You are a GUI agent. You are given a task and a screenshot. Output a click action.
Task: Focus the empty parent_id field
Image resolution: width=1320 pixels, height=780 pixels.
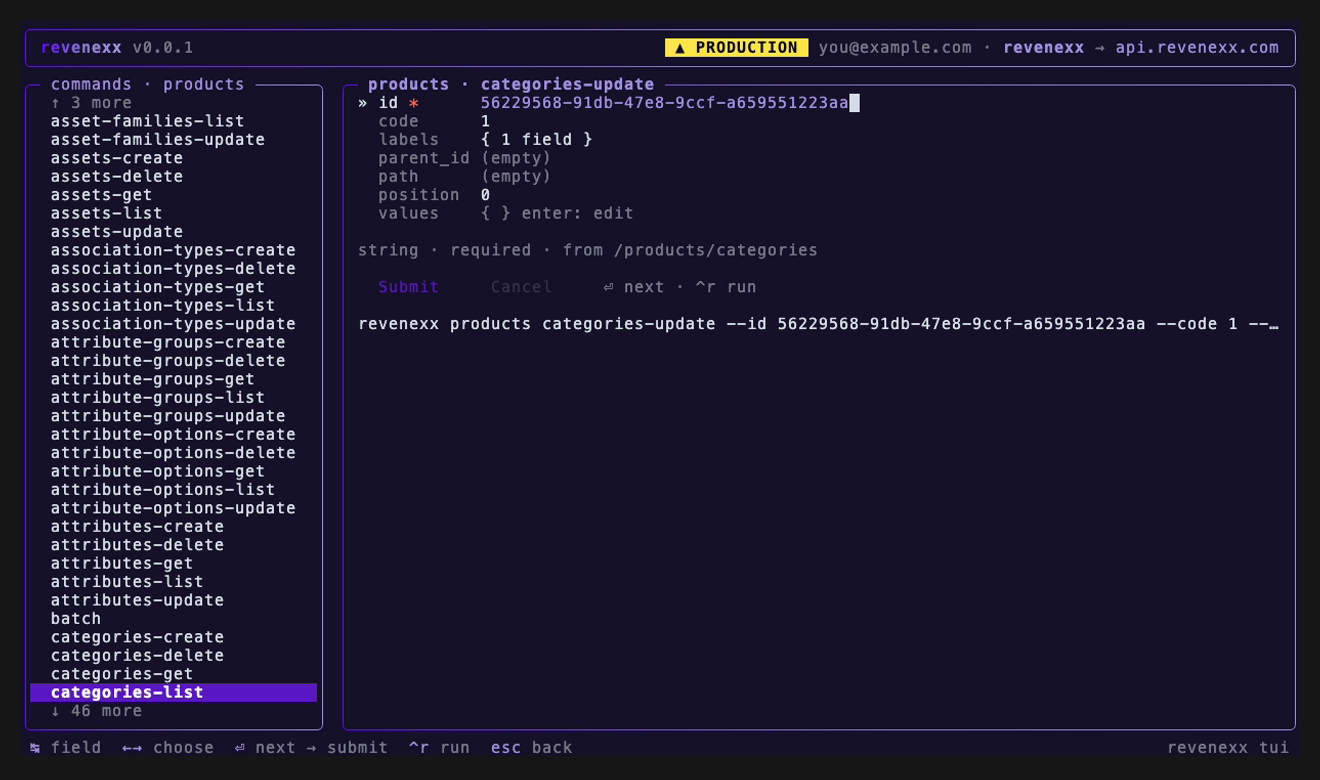tap(516, 158)
